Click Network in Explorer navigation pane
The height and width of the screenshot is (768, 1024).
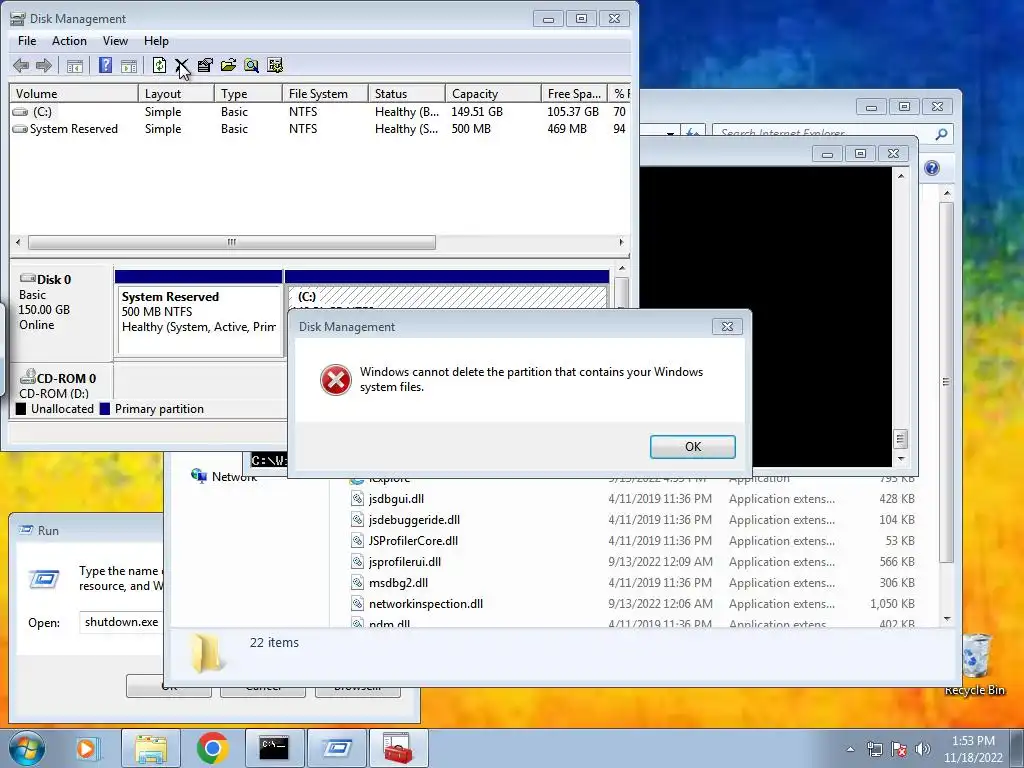click(x=234, y=477)
